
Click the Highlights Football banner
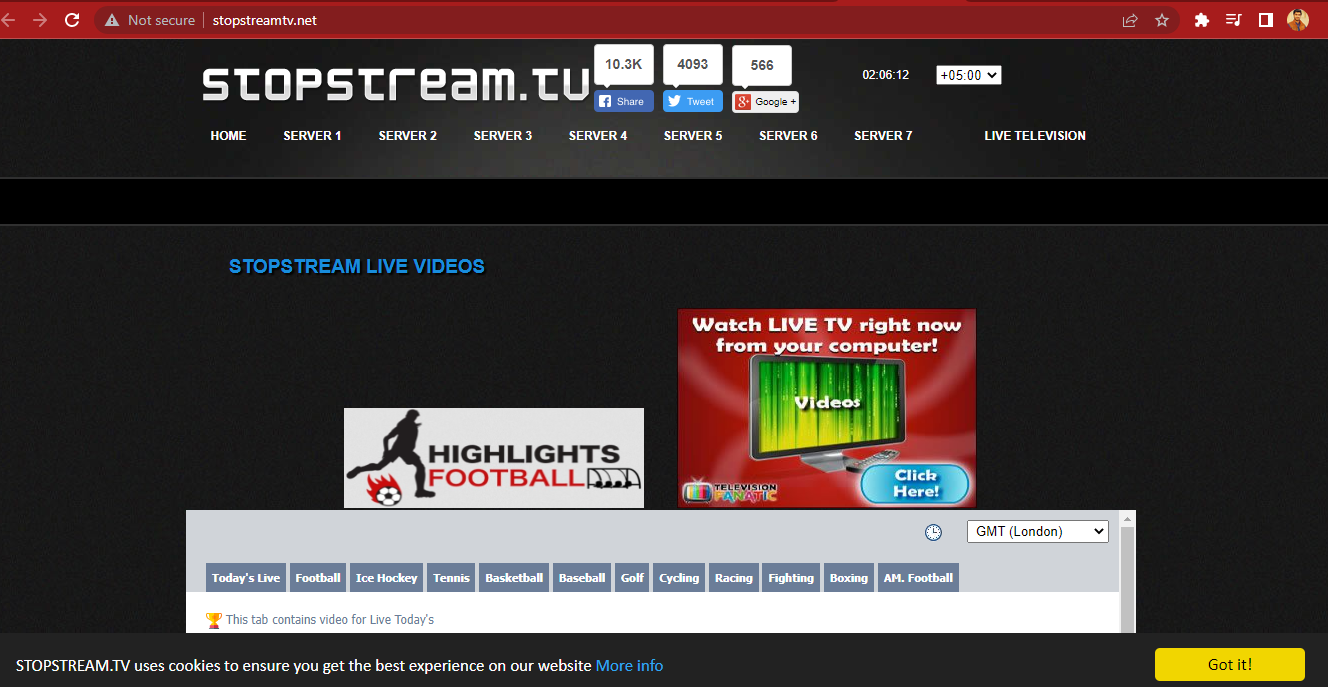click(x=494, y=458)
